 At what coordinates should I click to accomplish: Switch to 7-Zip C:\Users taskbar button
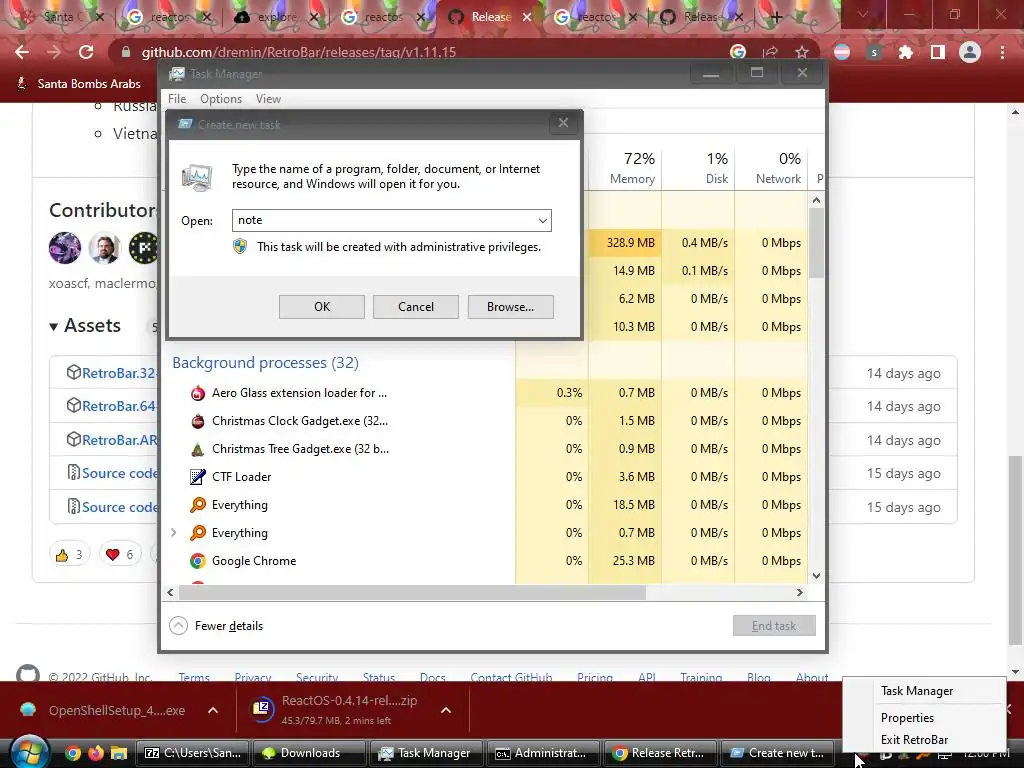point(194,753)
